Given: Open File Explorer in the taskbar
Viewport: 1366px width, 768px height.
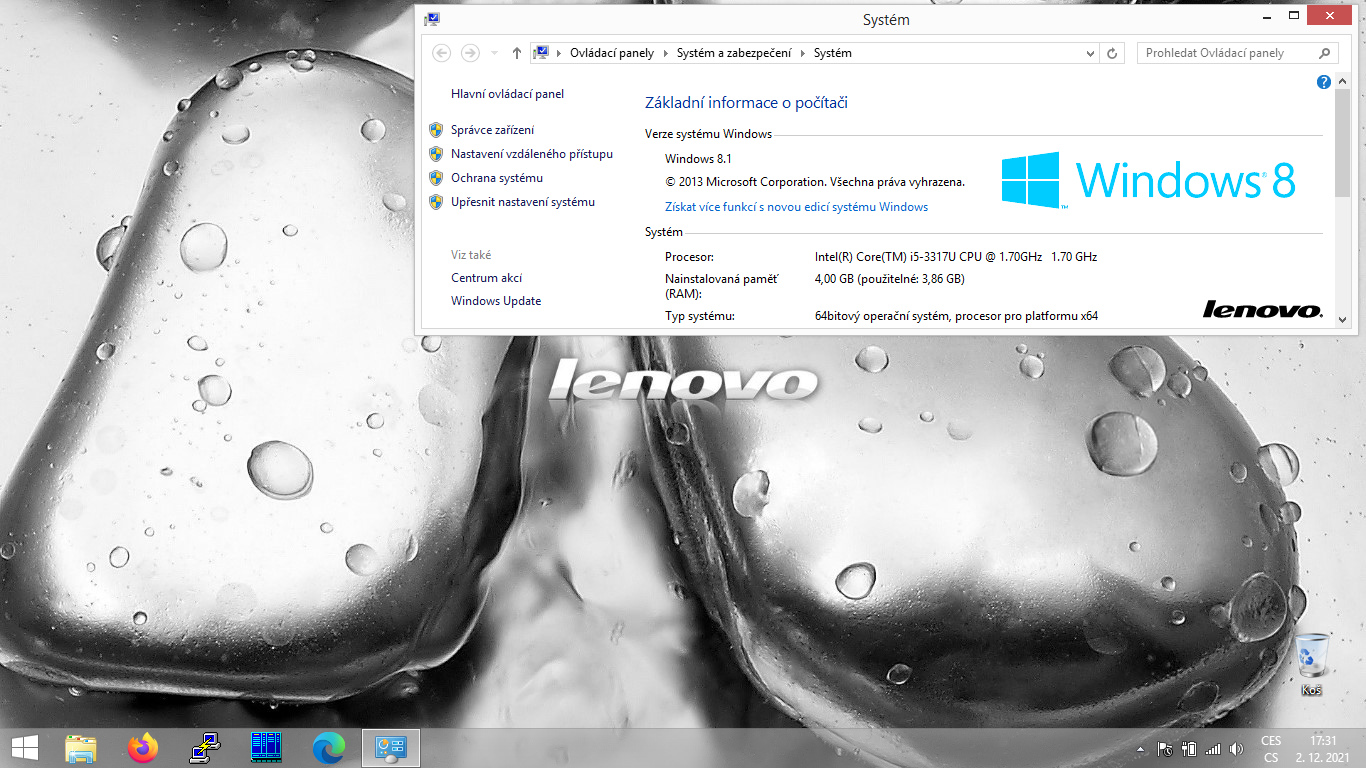Looking at the screenshot, I should pyautogui.click(x=81, y=747).
